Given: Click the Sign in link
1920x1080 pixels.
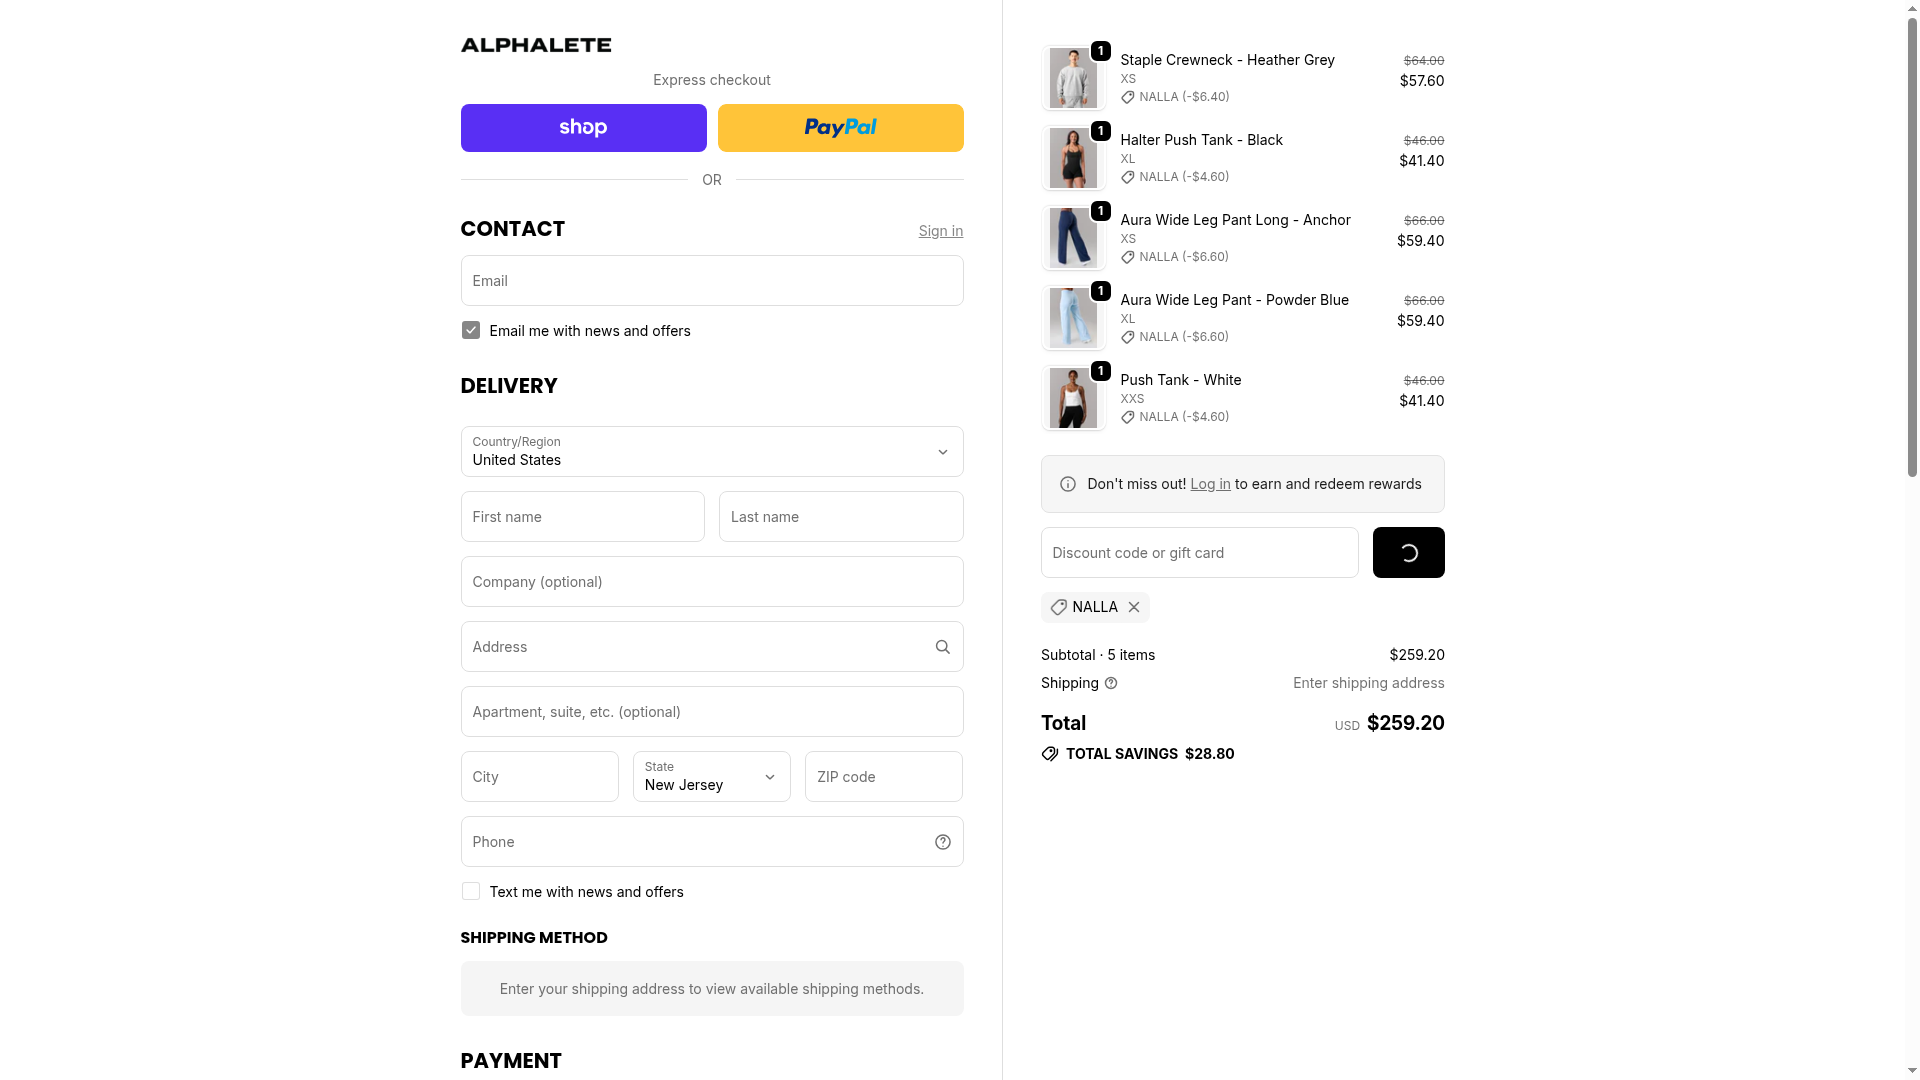Looking at the screenshot, I should 940,231.
